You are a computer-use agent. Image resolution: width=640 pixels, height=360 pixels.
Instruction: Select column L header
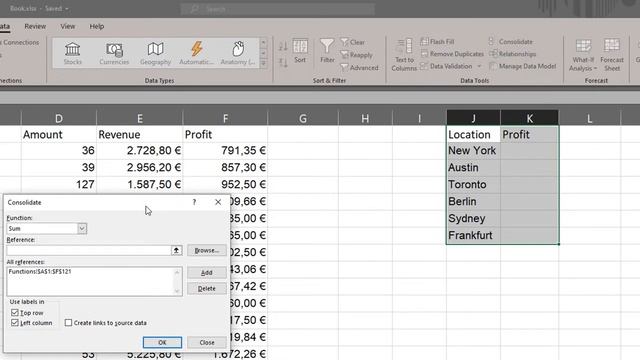589,118
